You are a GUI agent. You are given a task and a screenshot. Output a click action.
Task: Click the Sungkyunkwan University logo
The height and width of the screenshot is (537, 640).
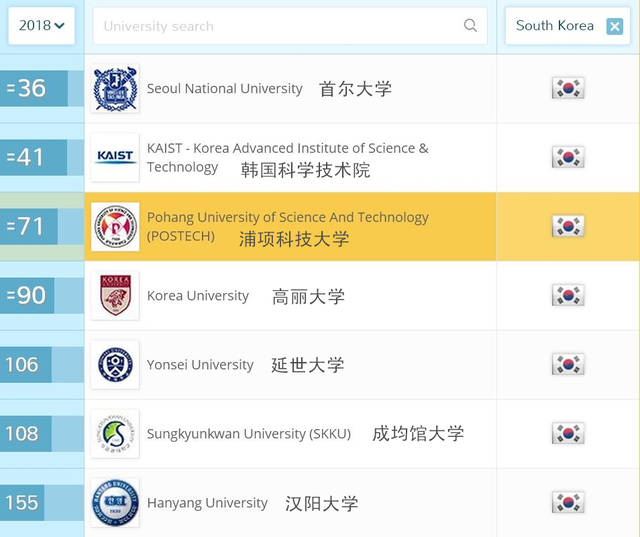(115, 433)
